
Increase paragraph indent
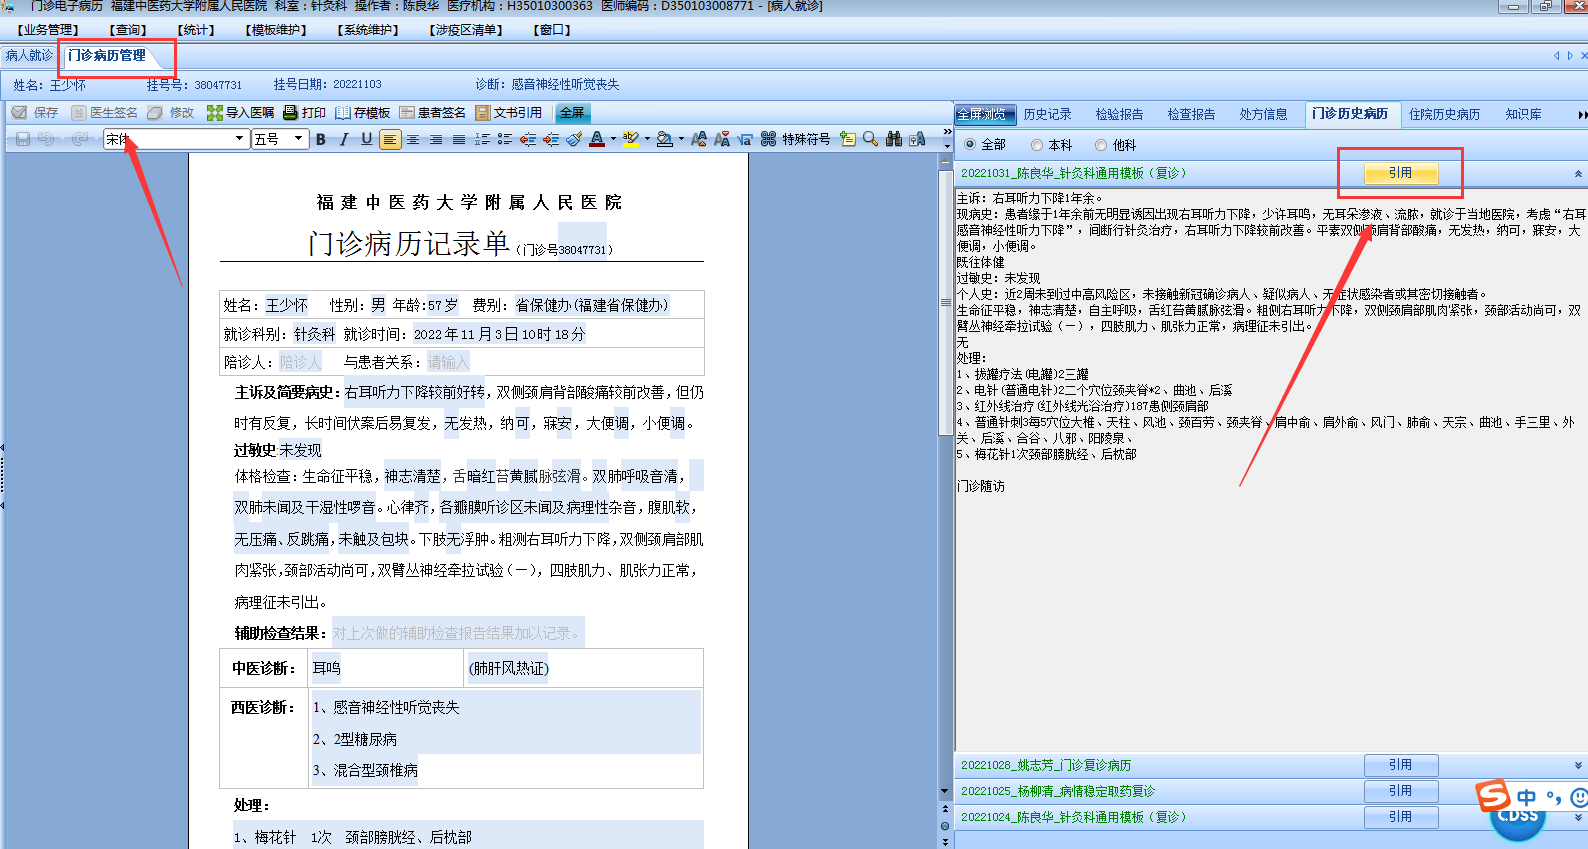[x=551, y=139]
